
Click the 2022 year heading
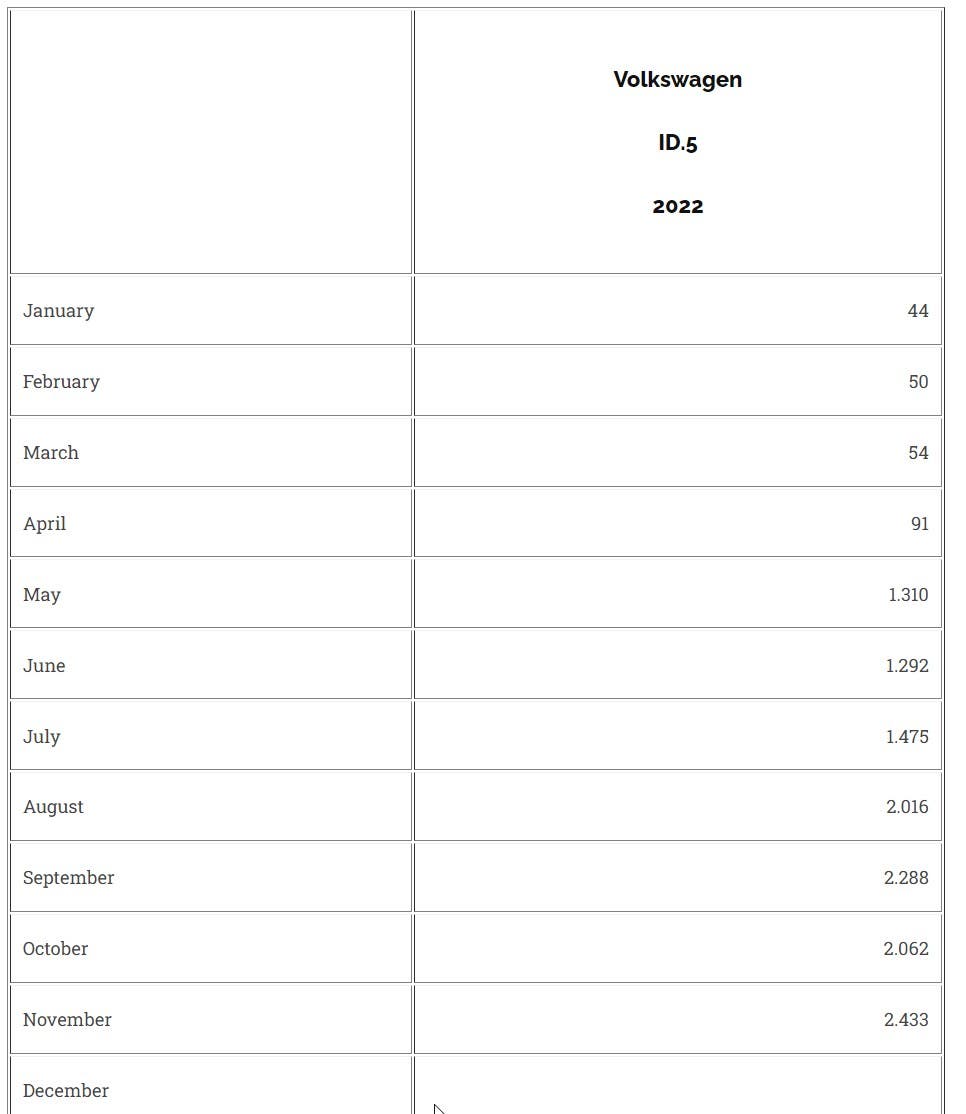677,206
